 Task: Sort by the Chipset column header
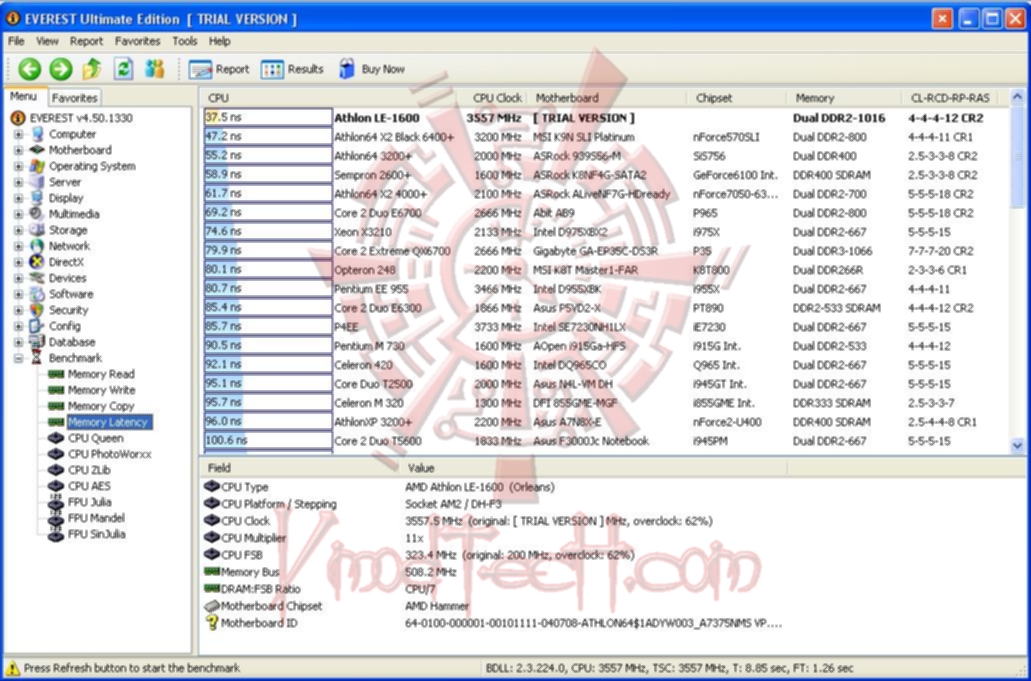[737, 98]
